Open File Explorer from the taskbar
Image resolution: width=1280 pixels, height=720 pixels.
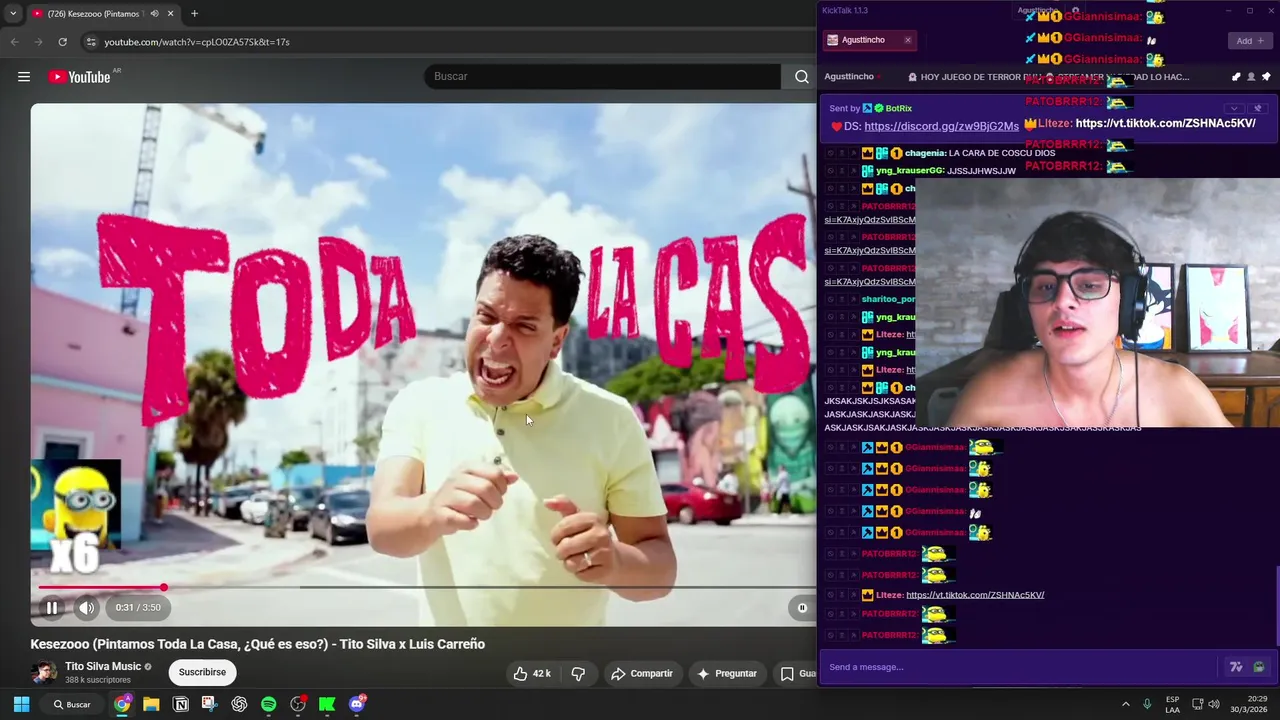pos(151,704)
